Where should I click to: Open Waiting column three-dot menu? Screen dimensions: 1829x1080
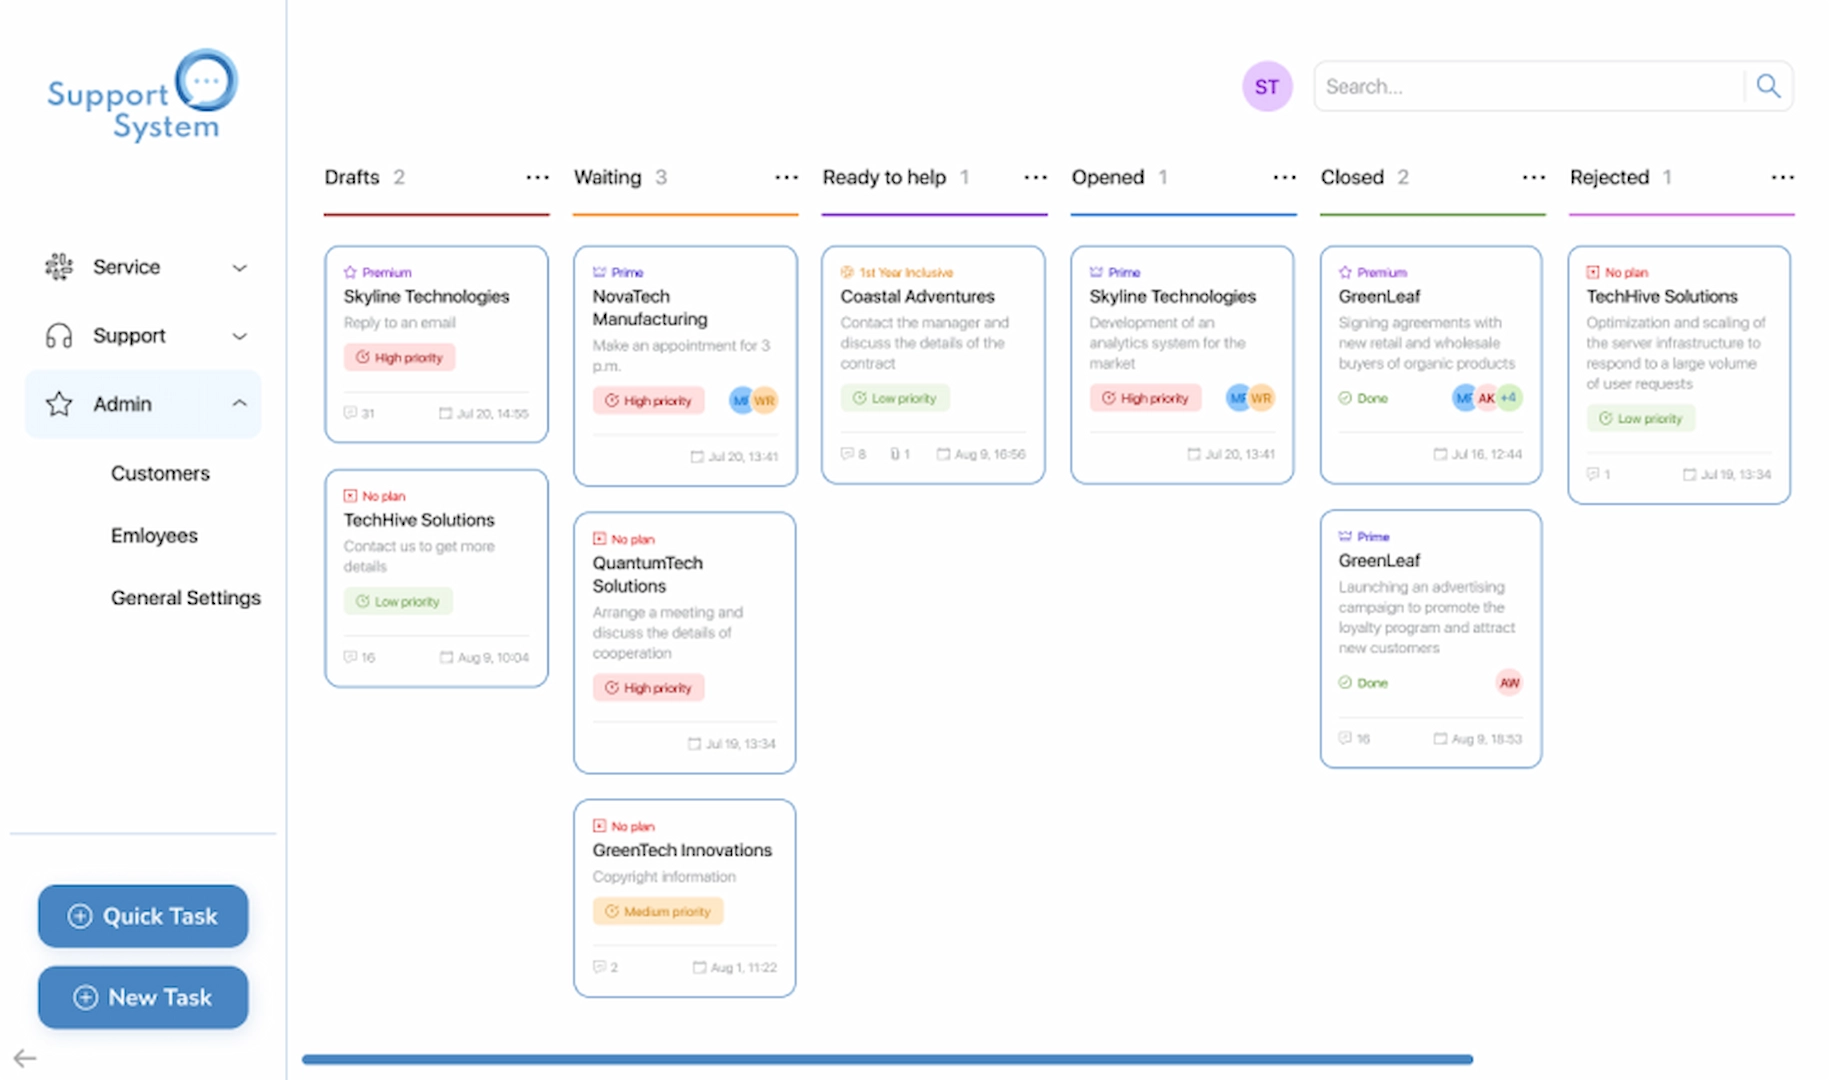coord(787,178)
